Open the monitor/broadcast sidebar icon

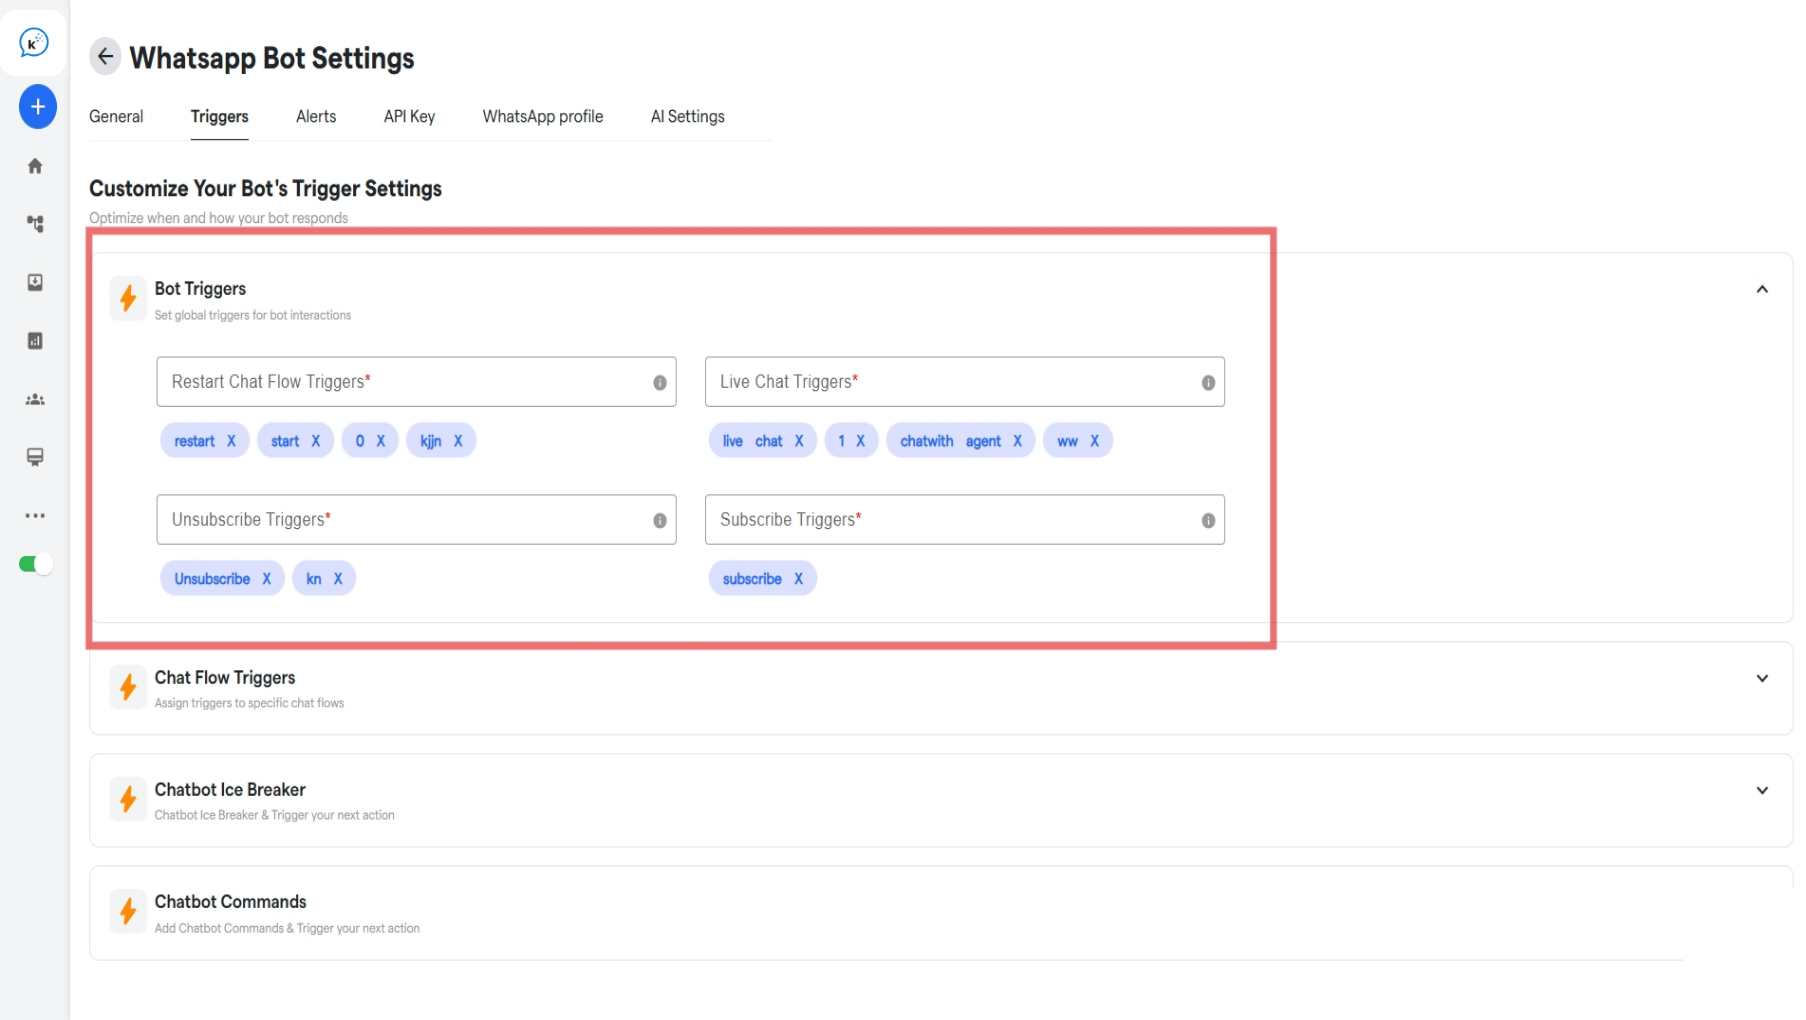point(35,457)
